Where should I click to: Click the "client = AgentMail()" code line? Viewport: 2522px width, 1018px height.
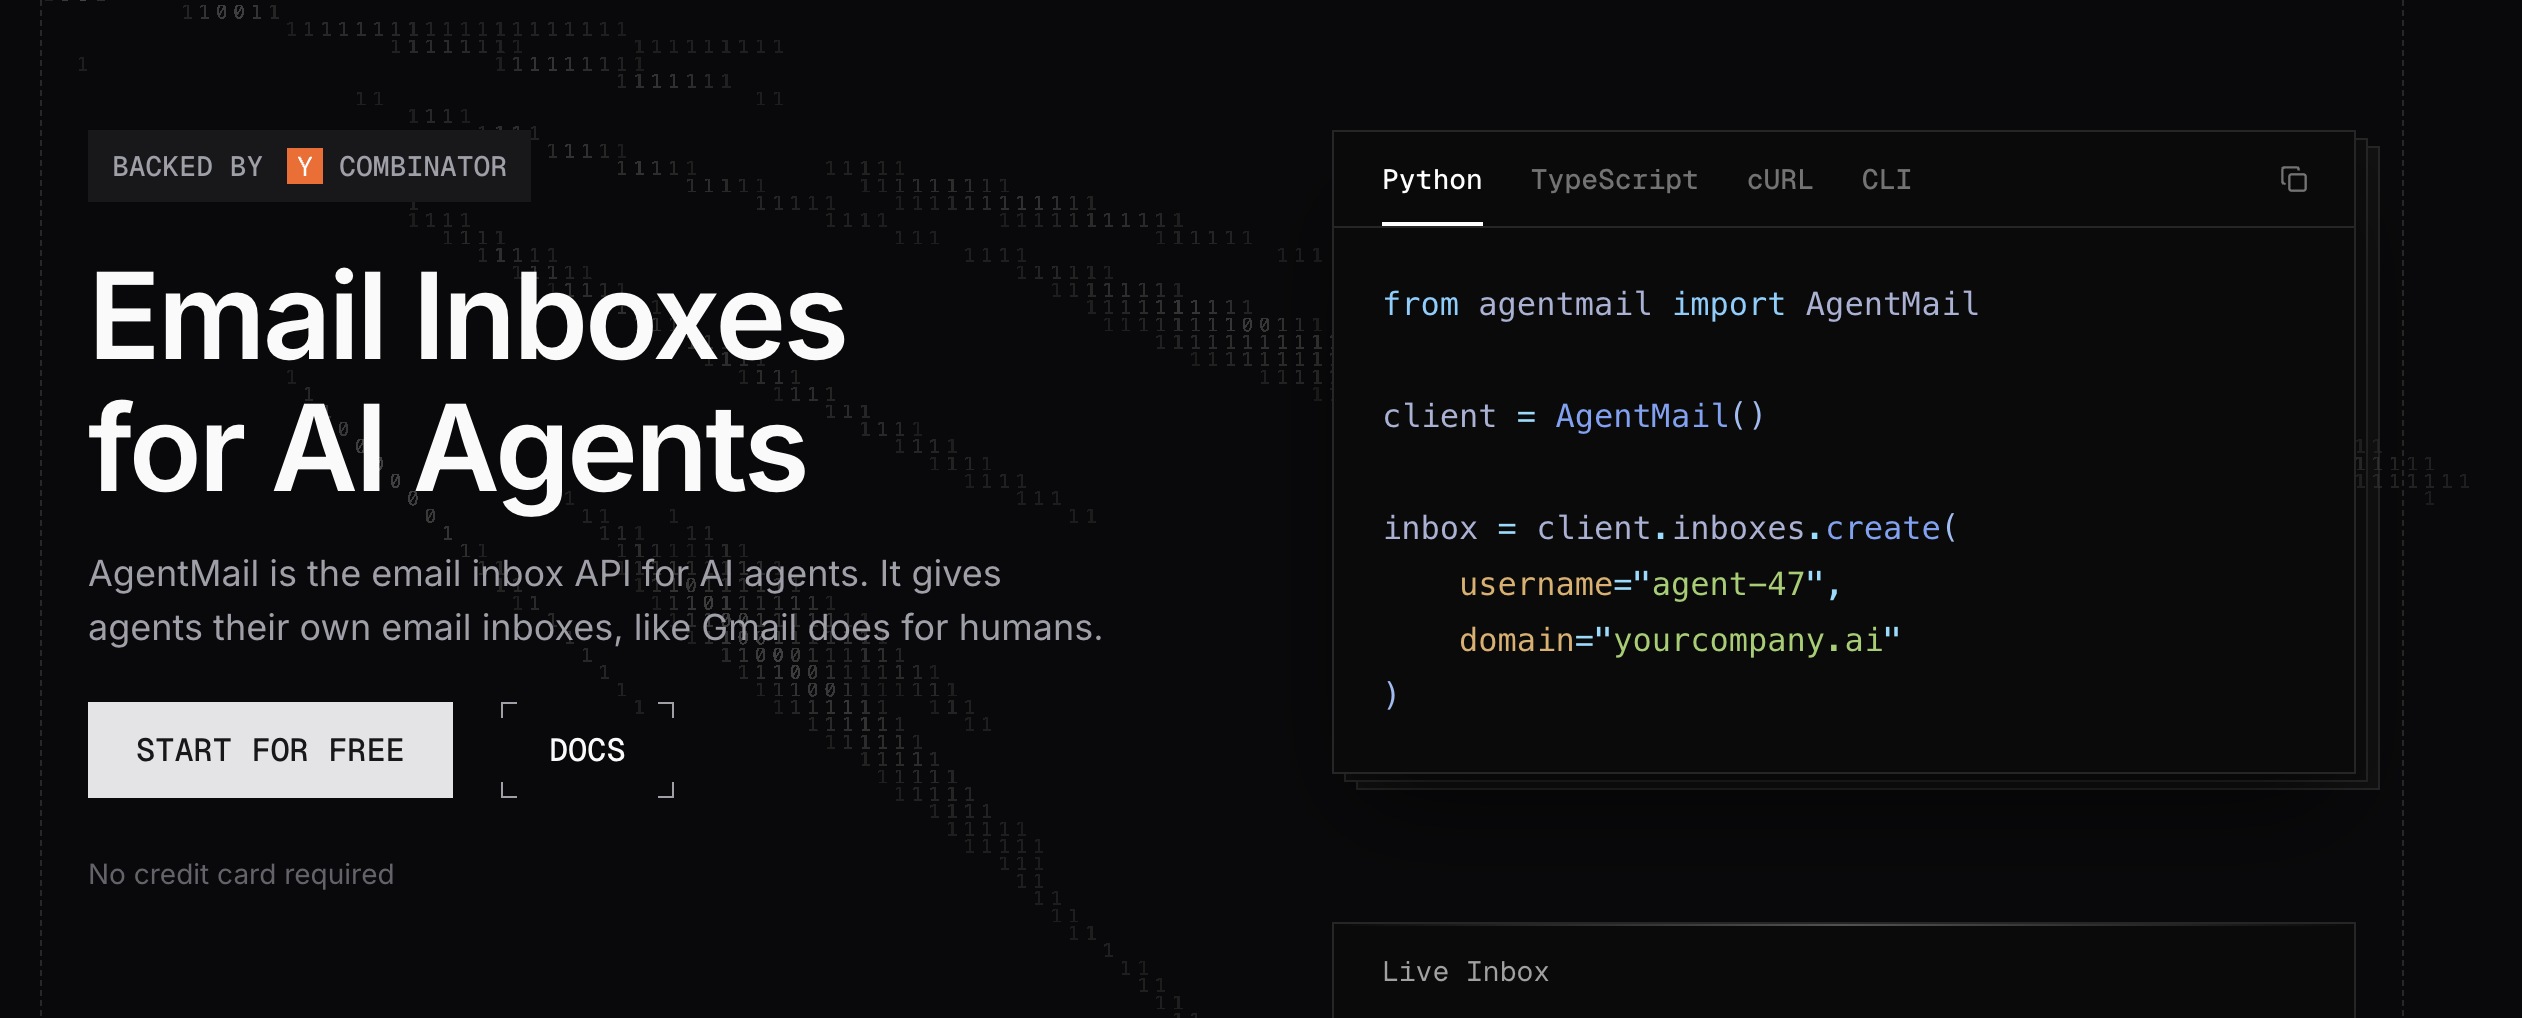coord(1573,416)
